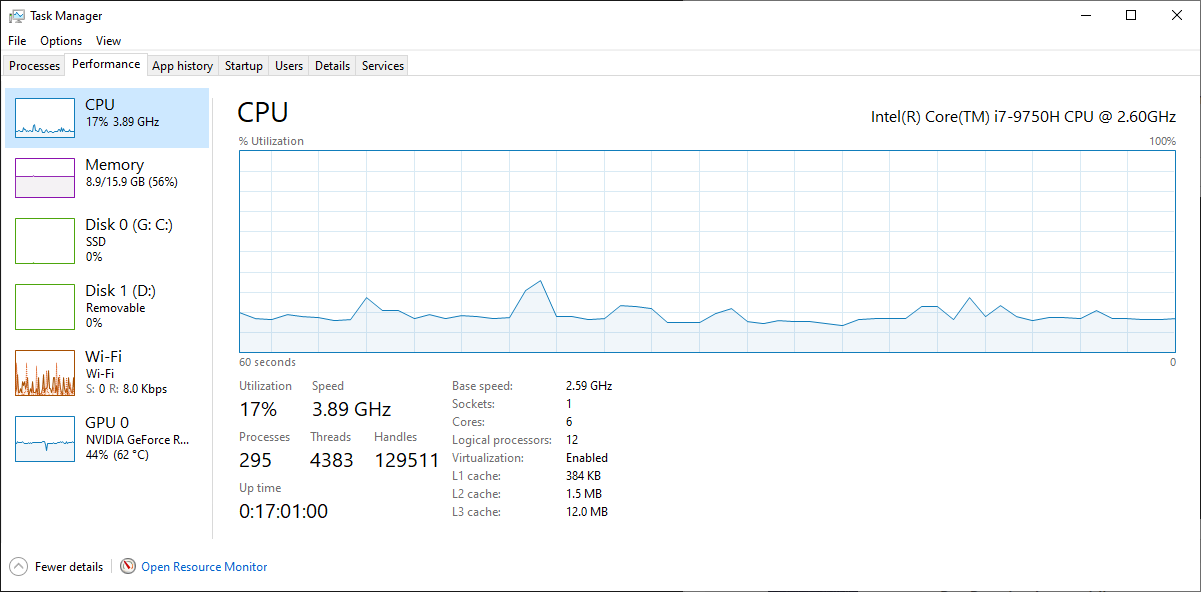Go to the App history tab

coord(182,66)
